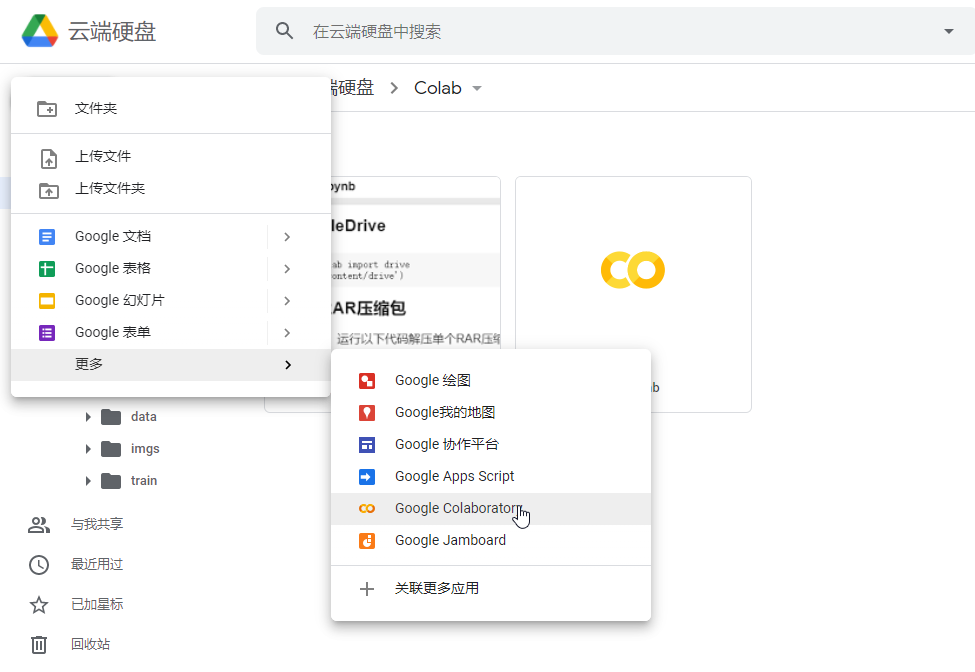The width and height of the screenshot is (975, 672).
Task: Expand the Google 文档 submenu arrow
Action: pos(287,237)
